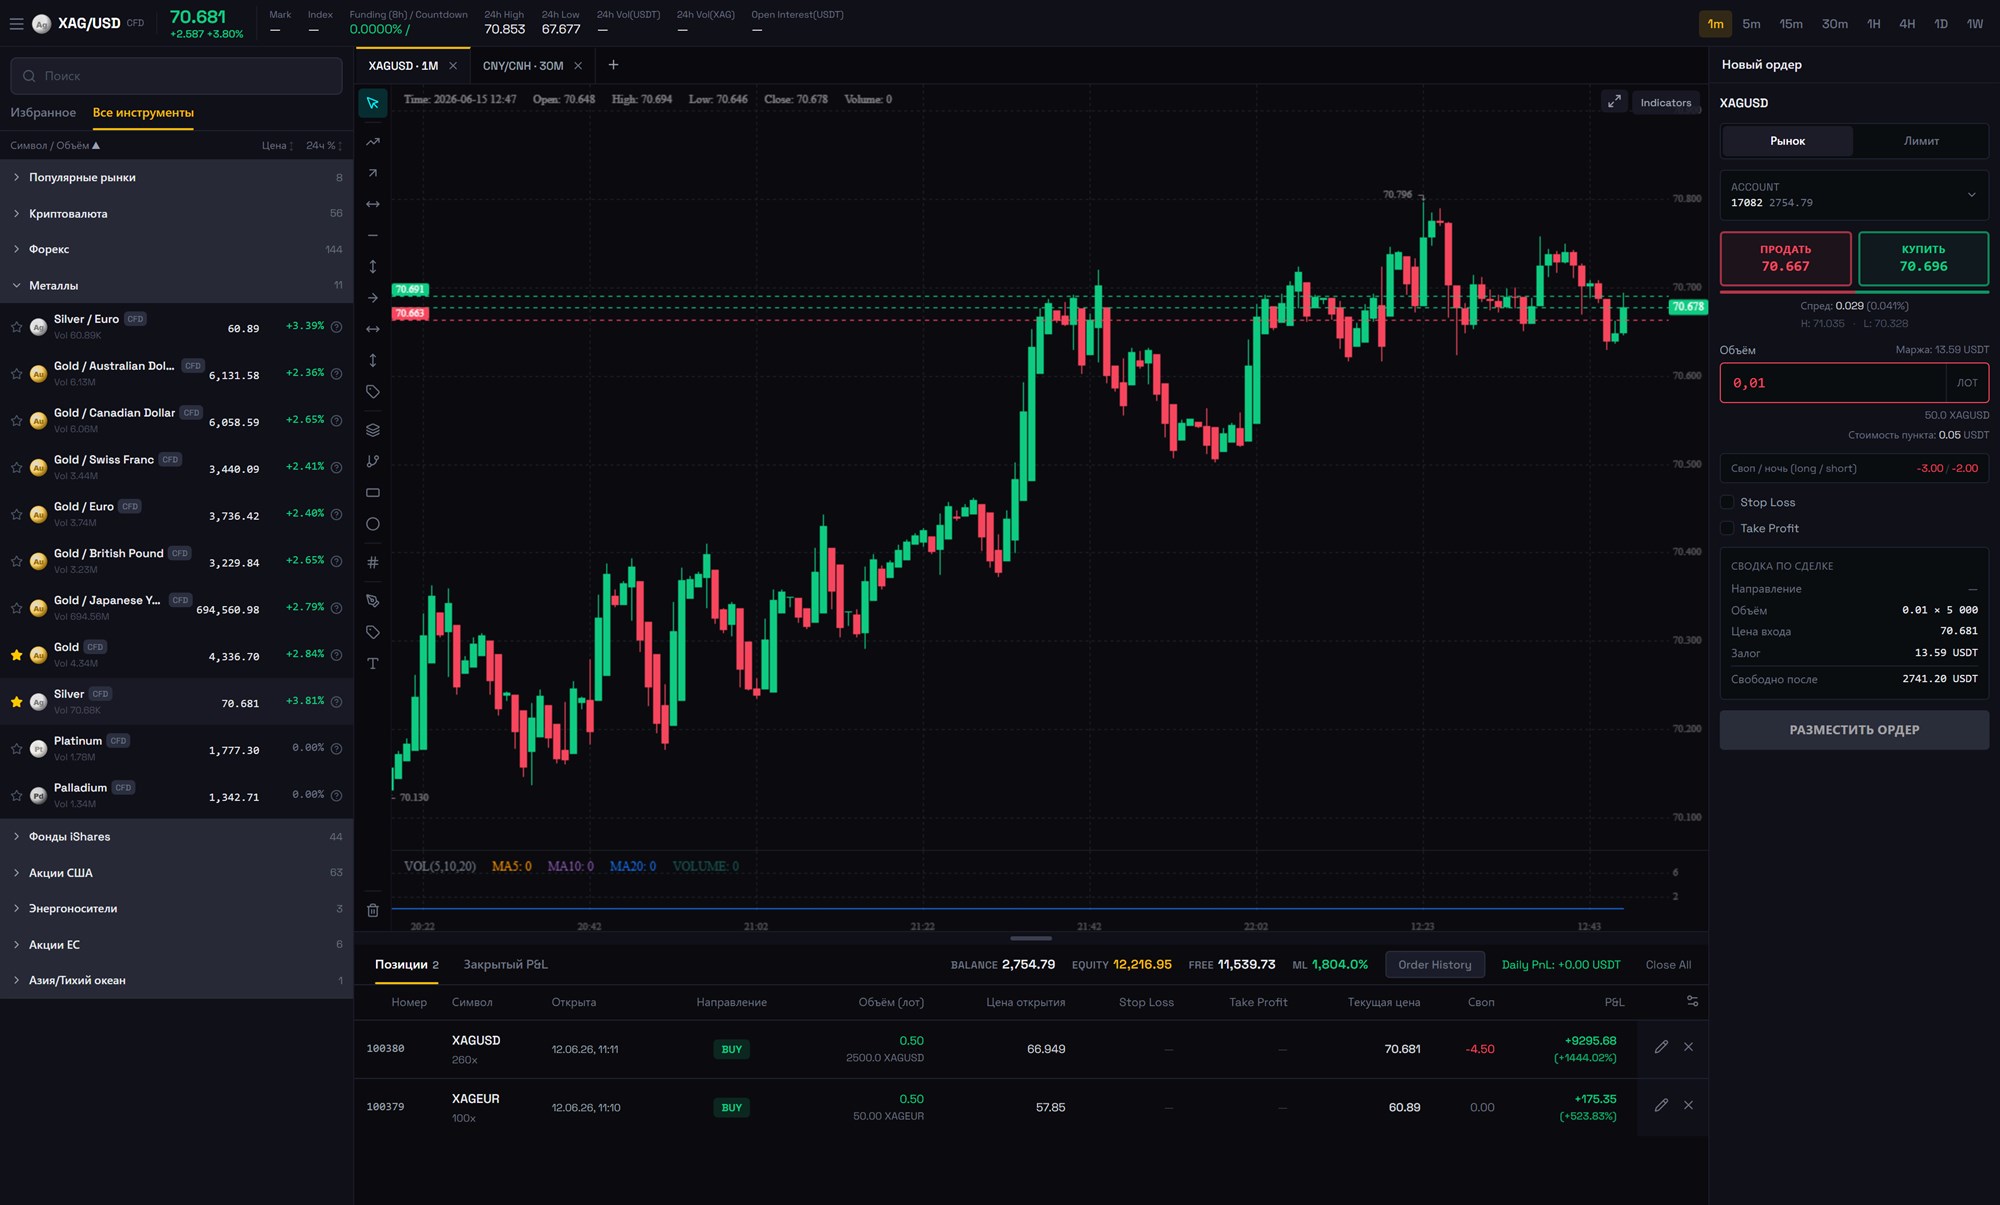
Task: Expand the Популярные рынки group
Action: pyautogui.click(x=177, y=177)
